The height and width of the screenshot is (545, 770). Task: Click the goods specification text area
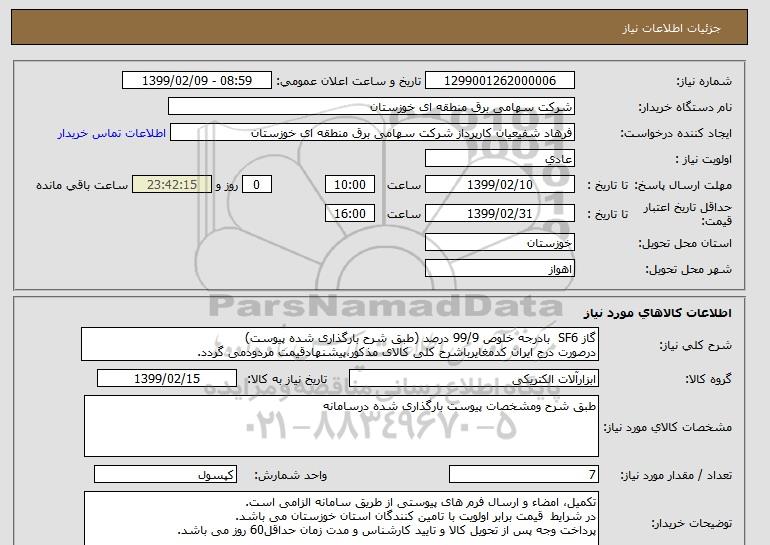tap(341, 426)
